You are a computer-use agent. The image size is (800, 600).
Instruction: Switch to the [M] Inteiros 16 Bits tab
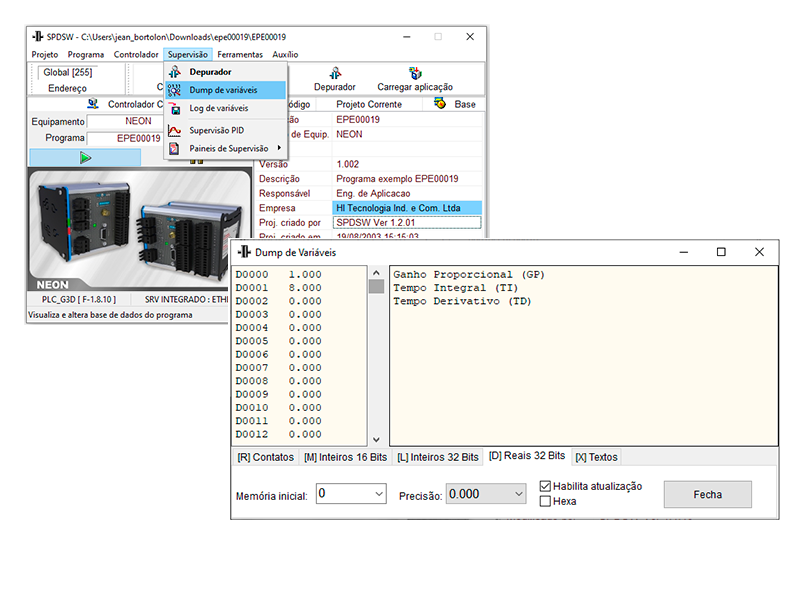[x=345, y=457]
